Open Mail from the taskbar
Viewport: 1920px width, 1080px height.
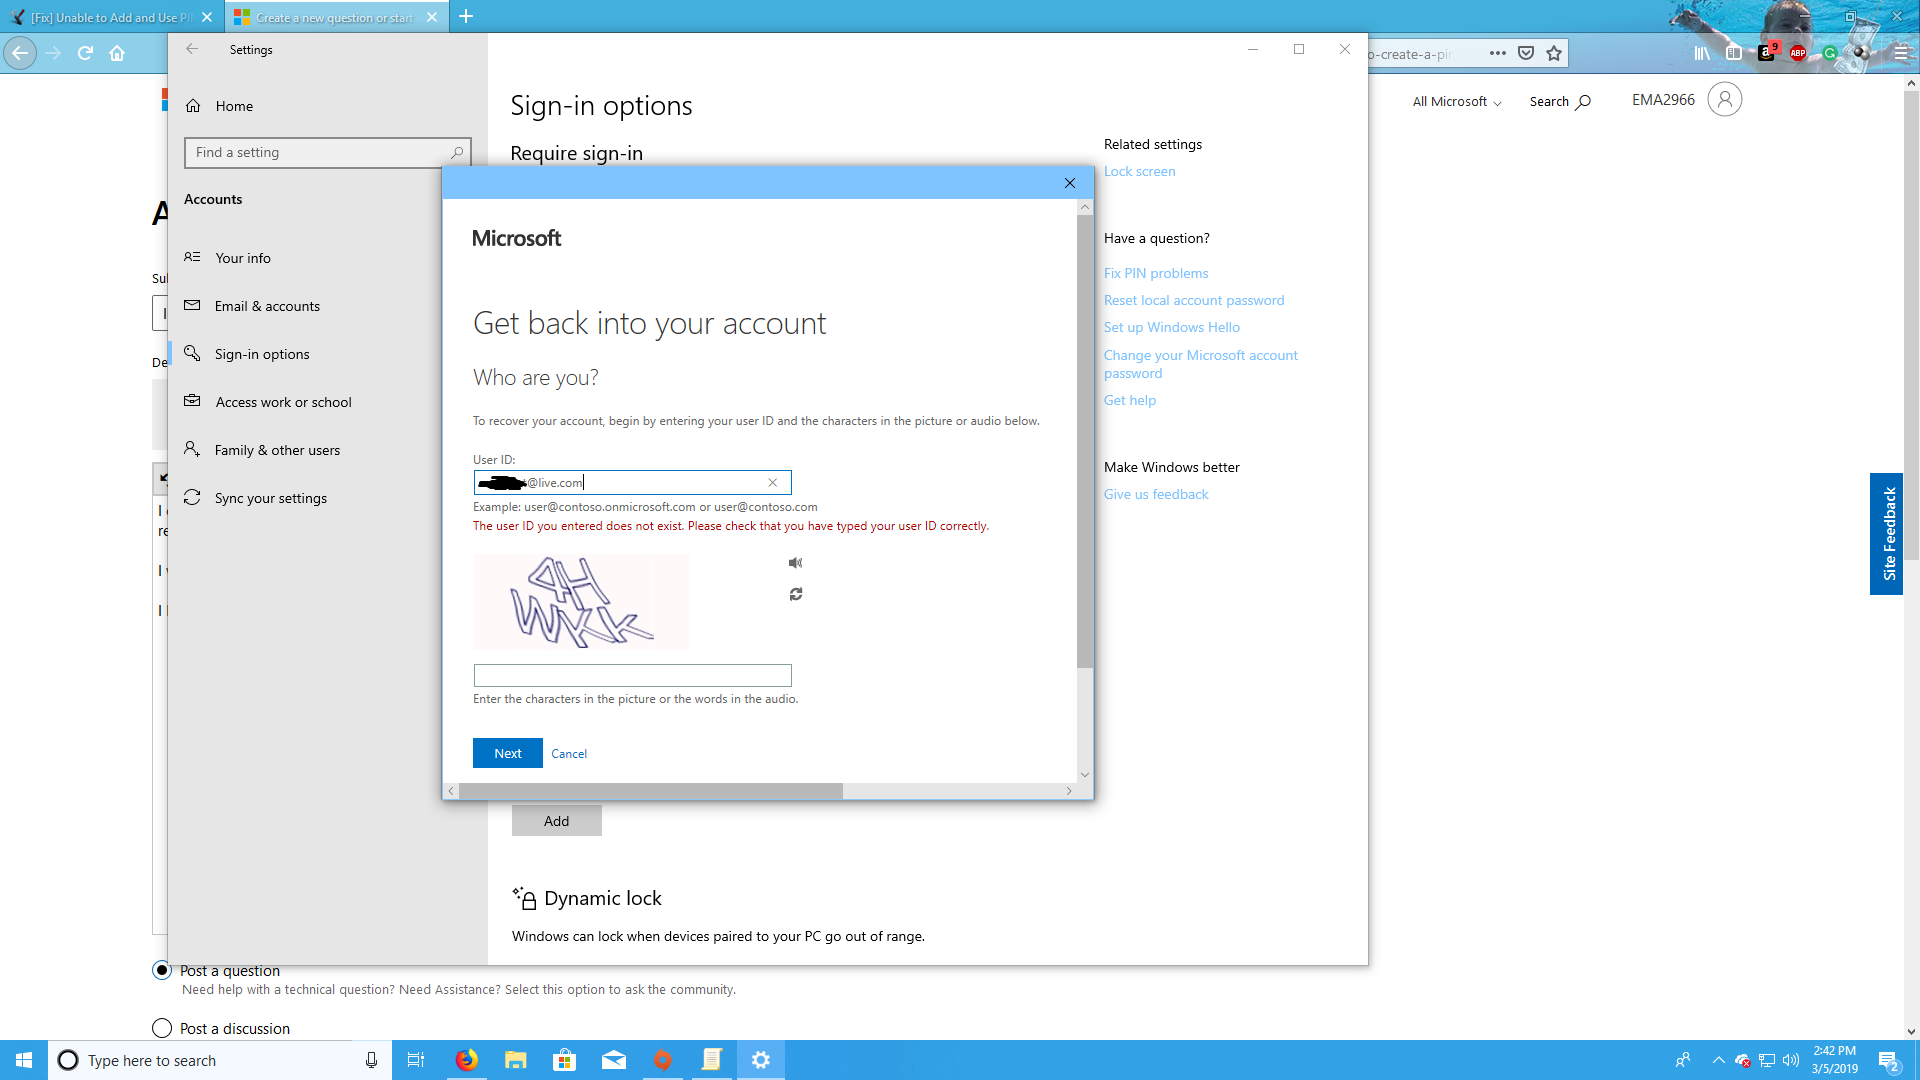click(x=614, y=1059)
